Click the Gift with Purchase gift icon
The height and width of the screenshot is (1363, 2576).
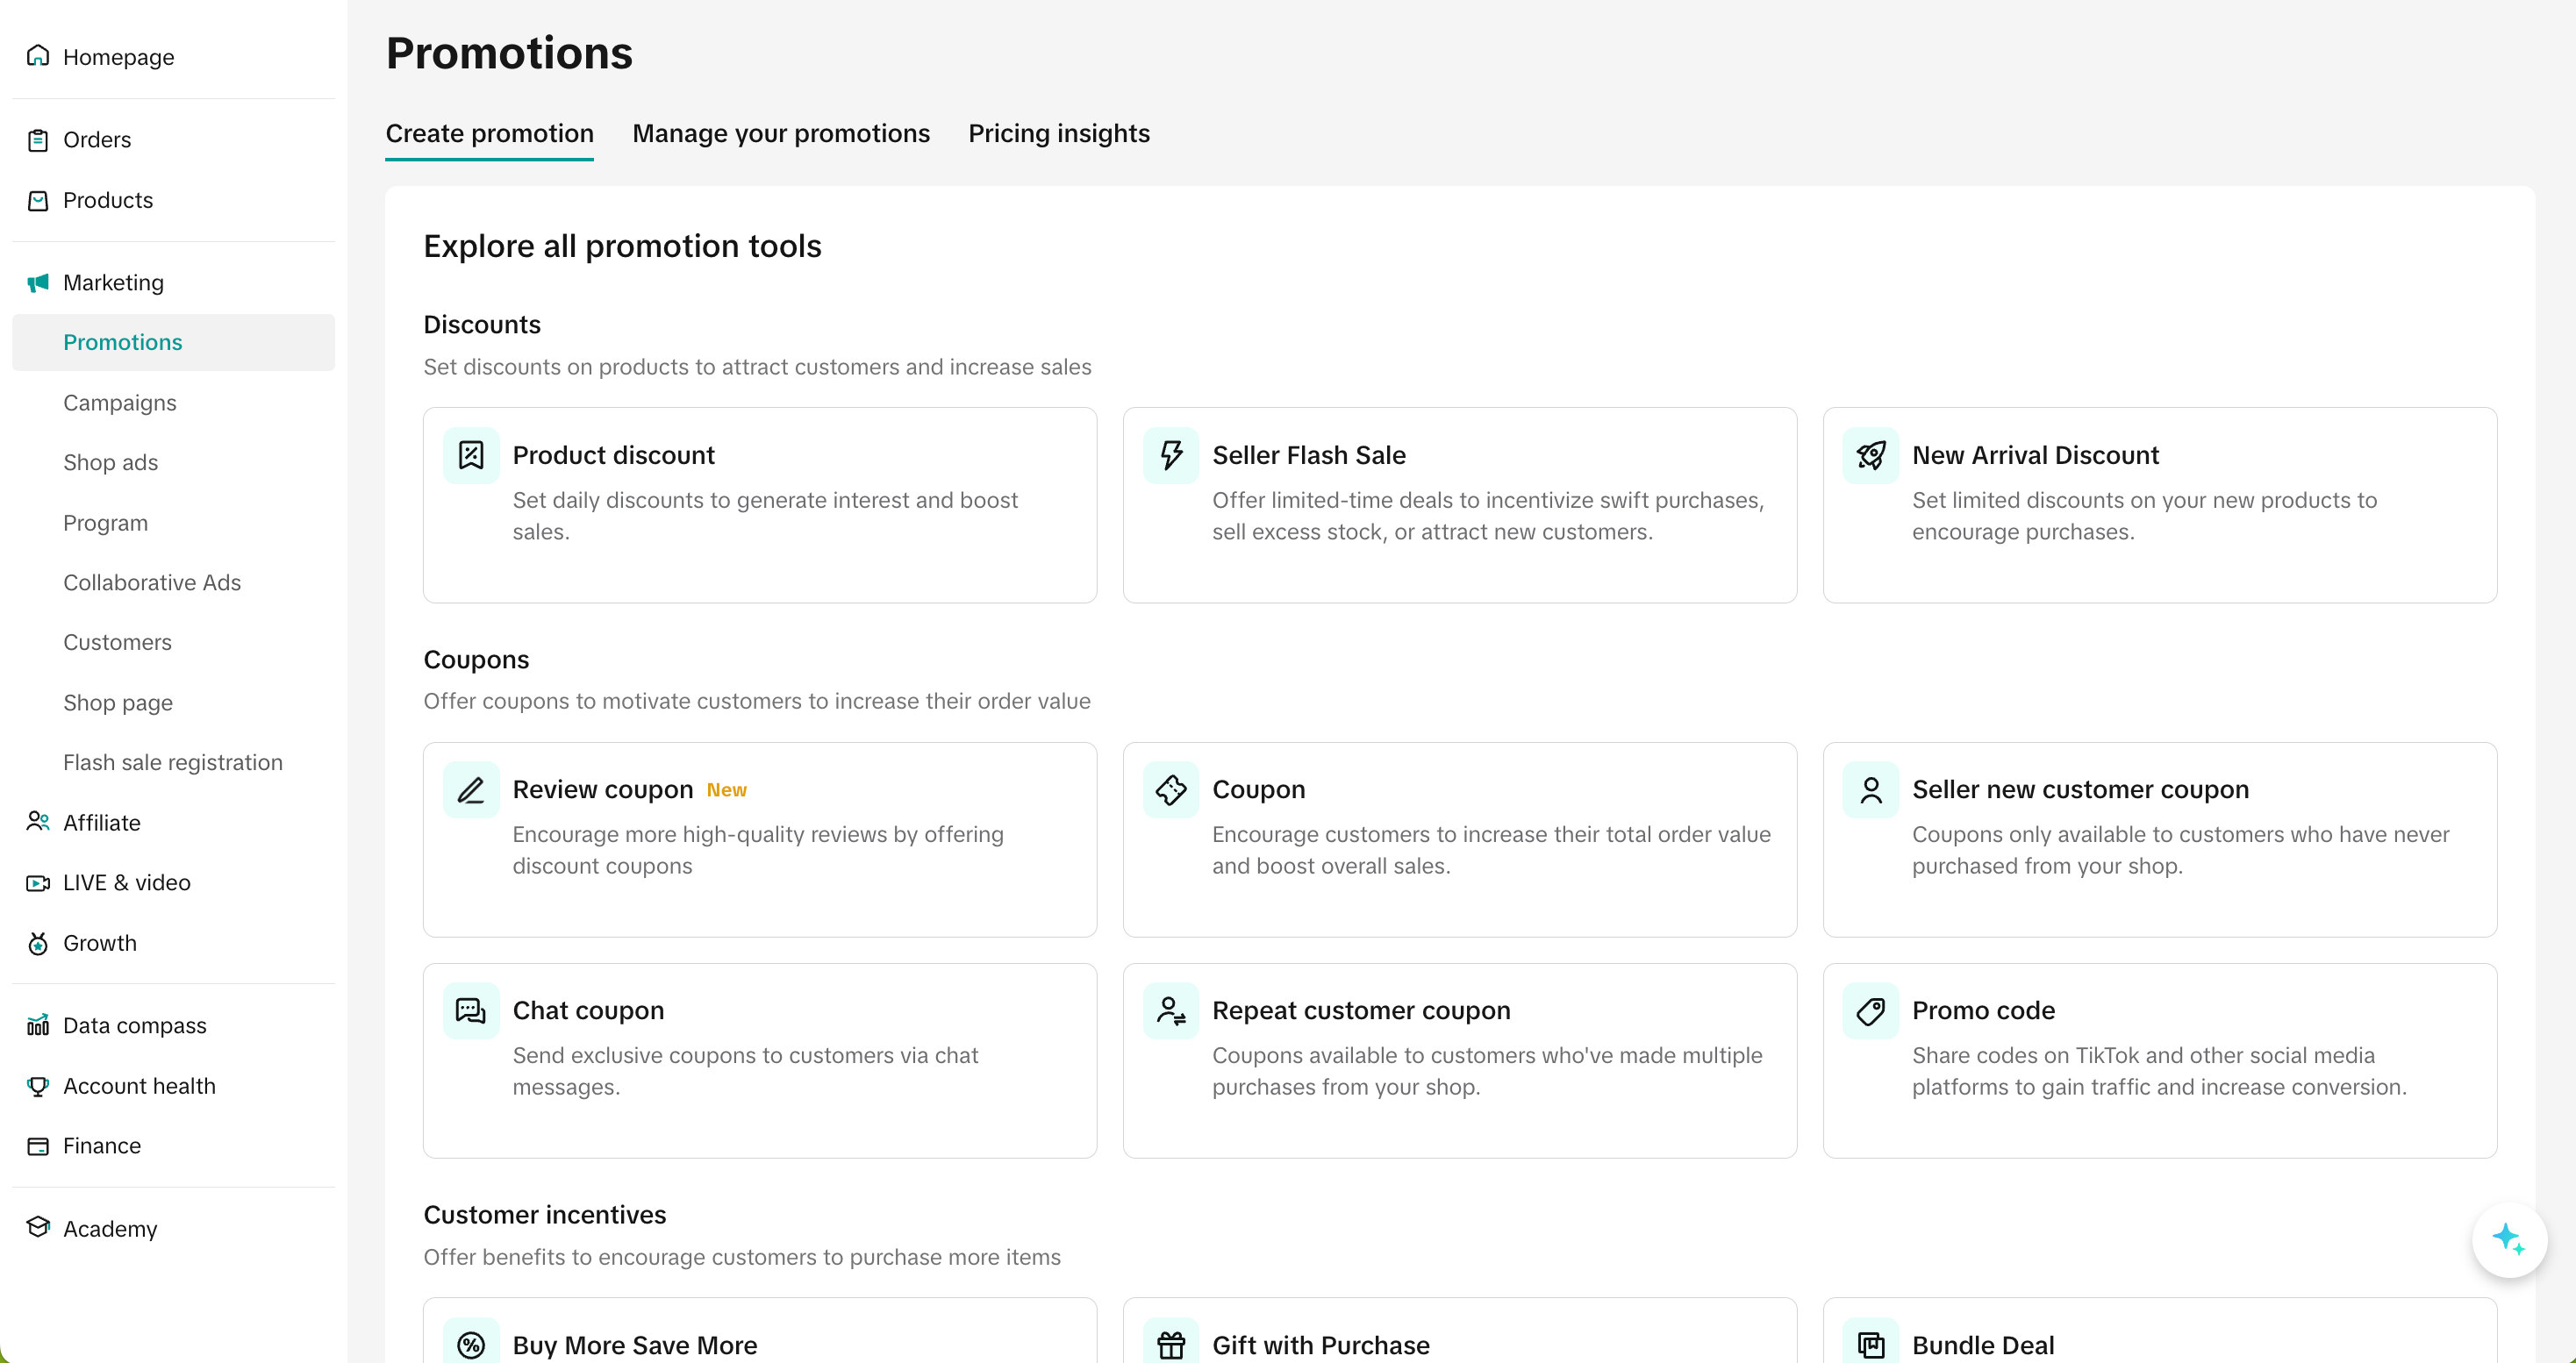(x=1171, y=1345)
